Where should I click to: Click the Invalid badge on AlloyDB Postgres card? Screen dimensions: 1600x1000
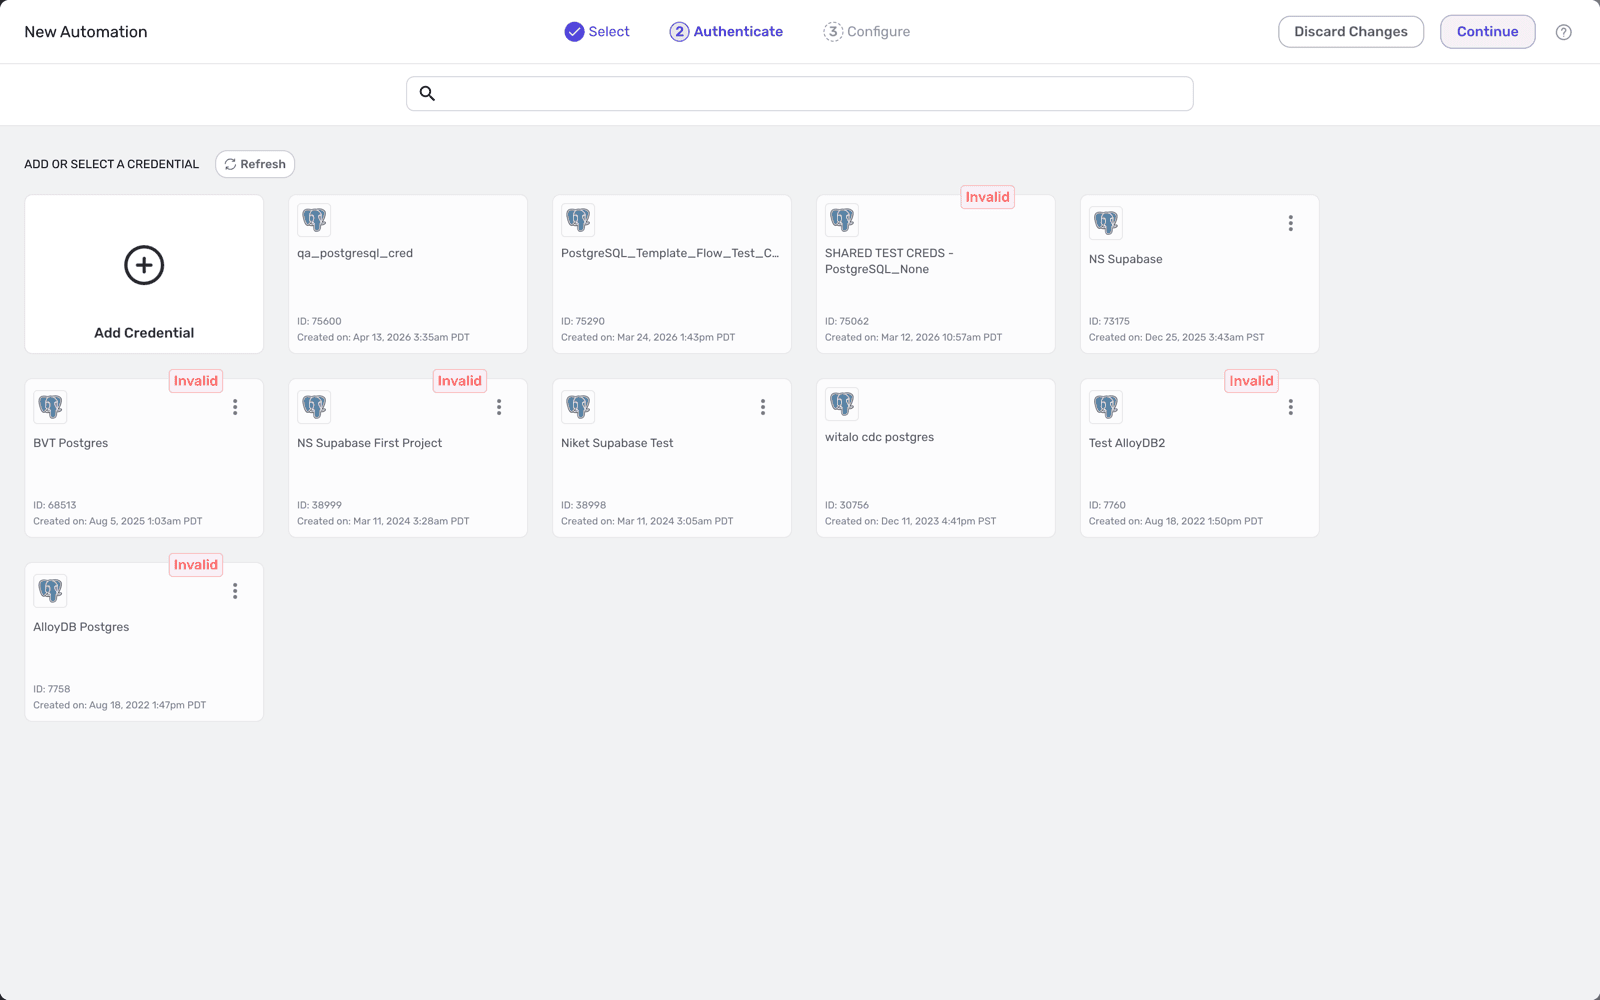(x=196, y=565)
